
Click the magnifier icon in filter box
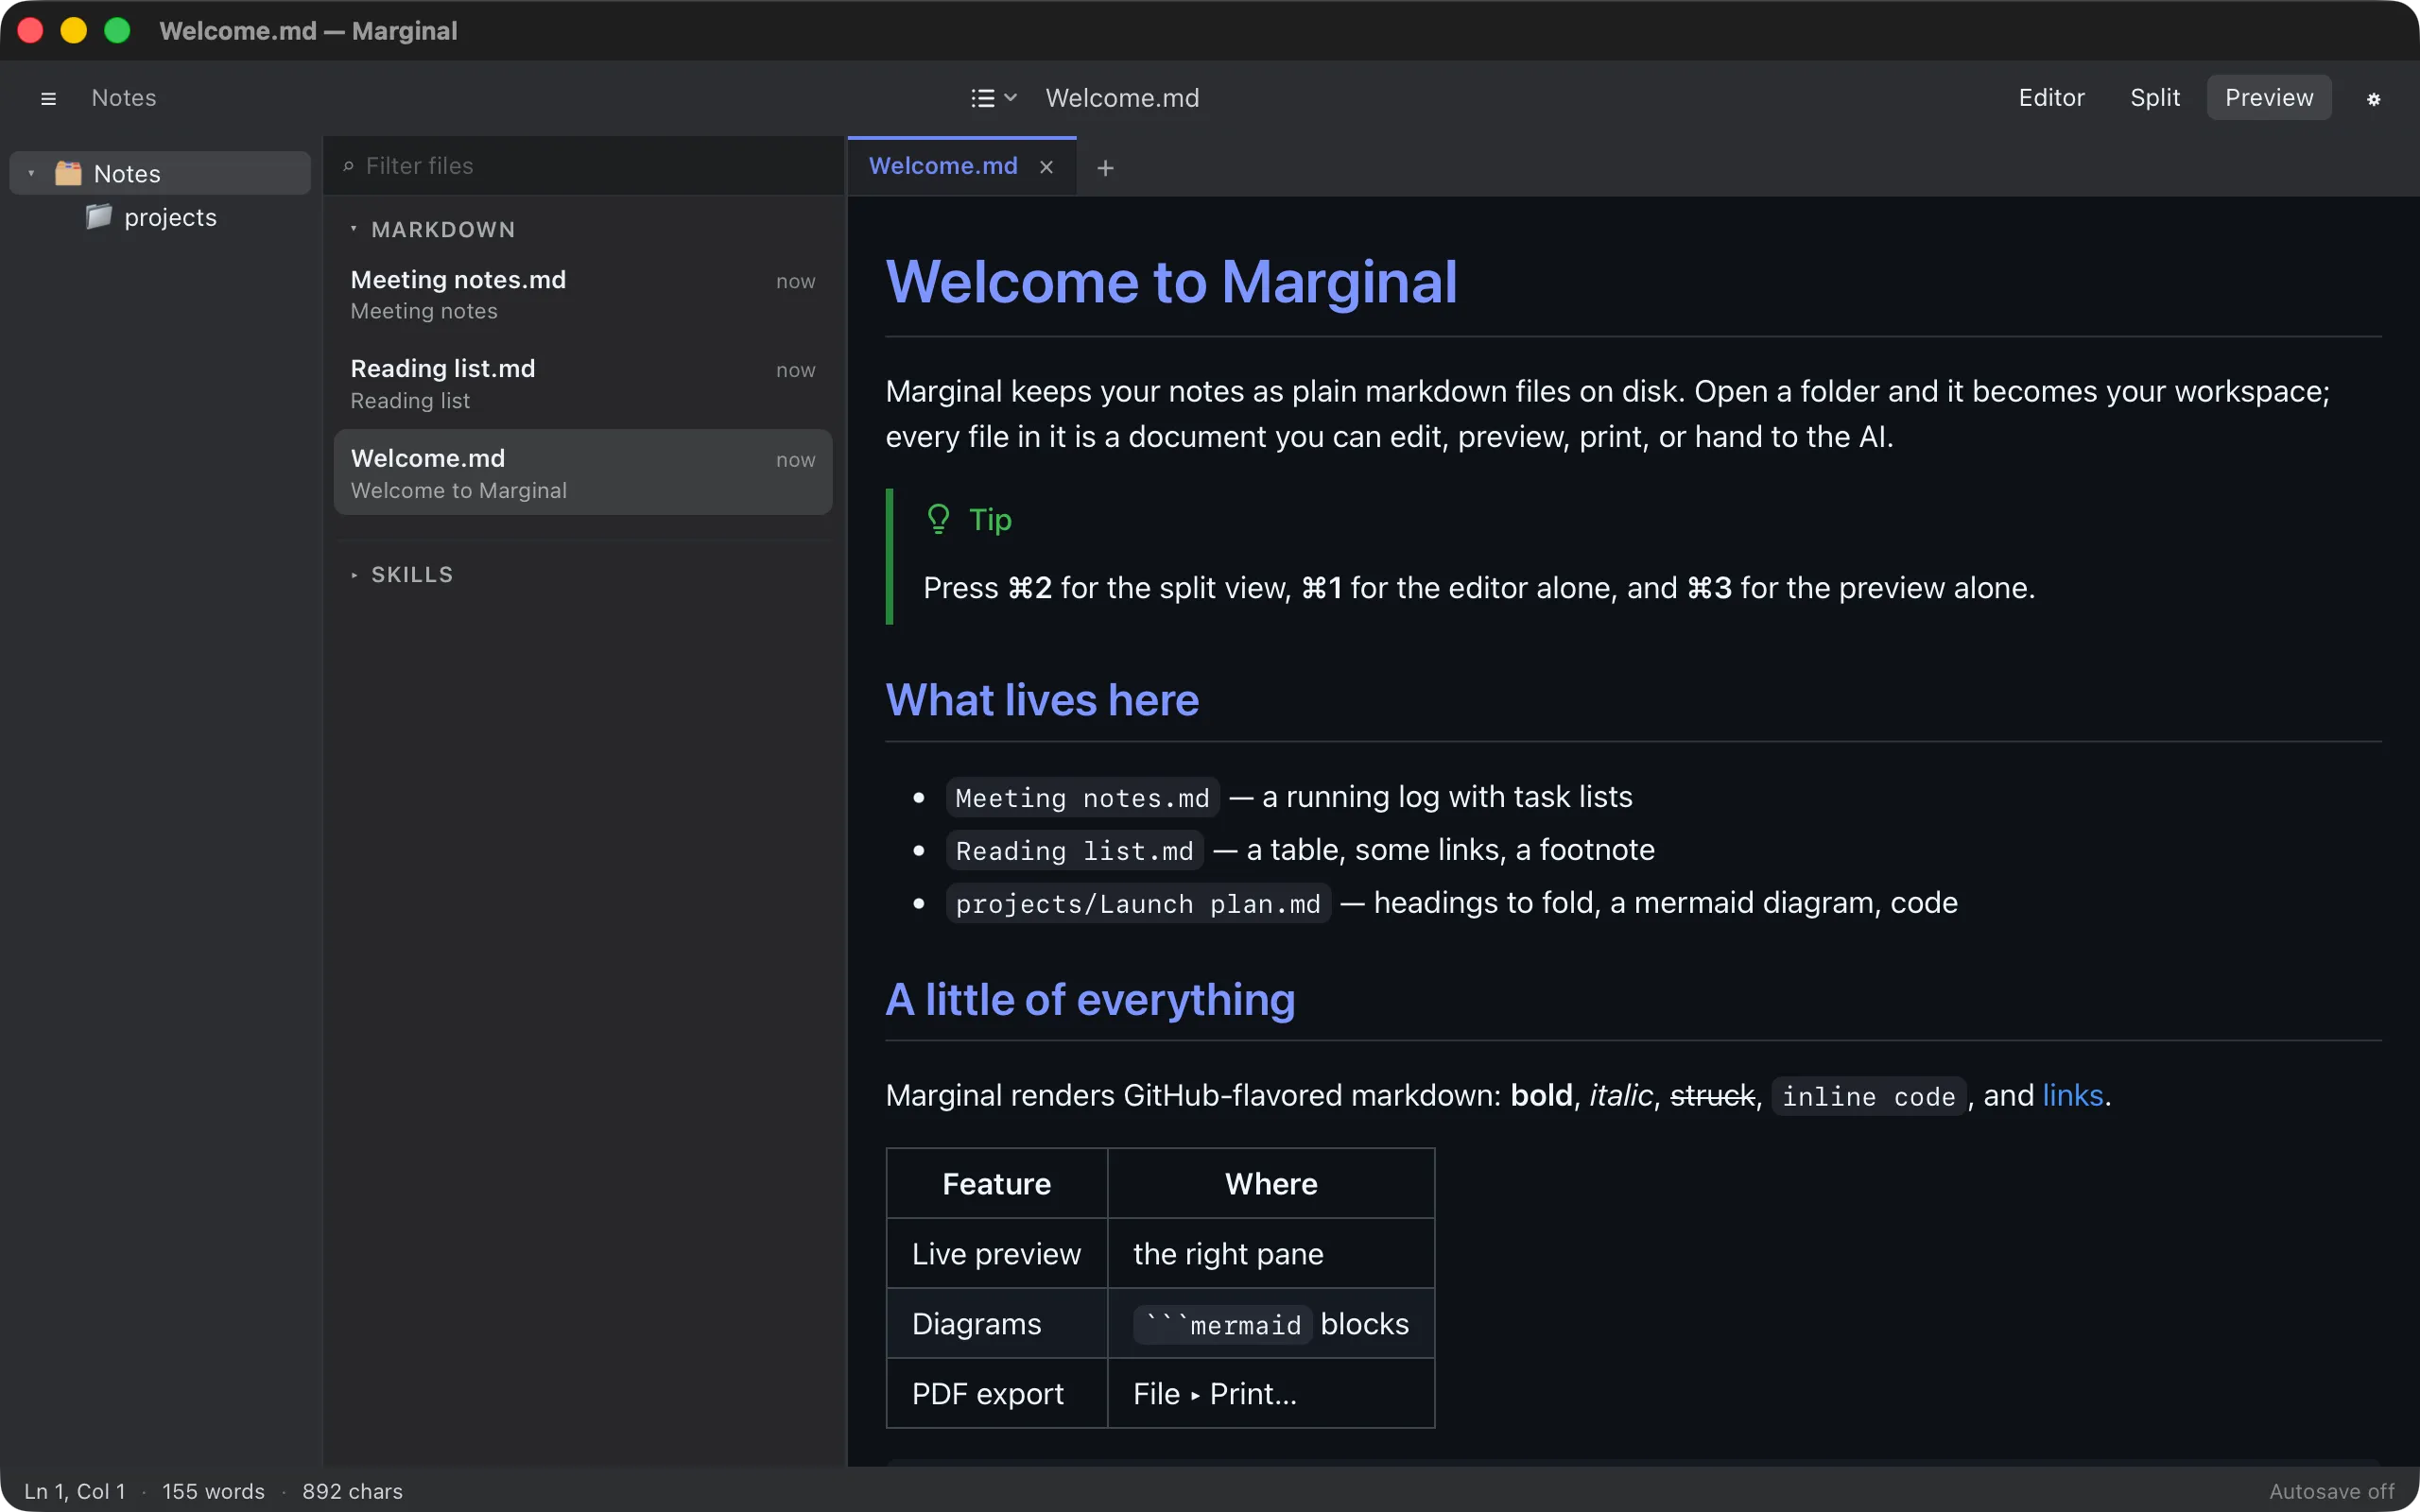pos(348,166)
